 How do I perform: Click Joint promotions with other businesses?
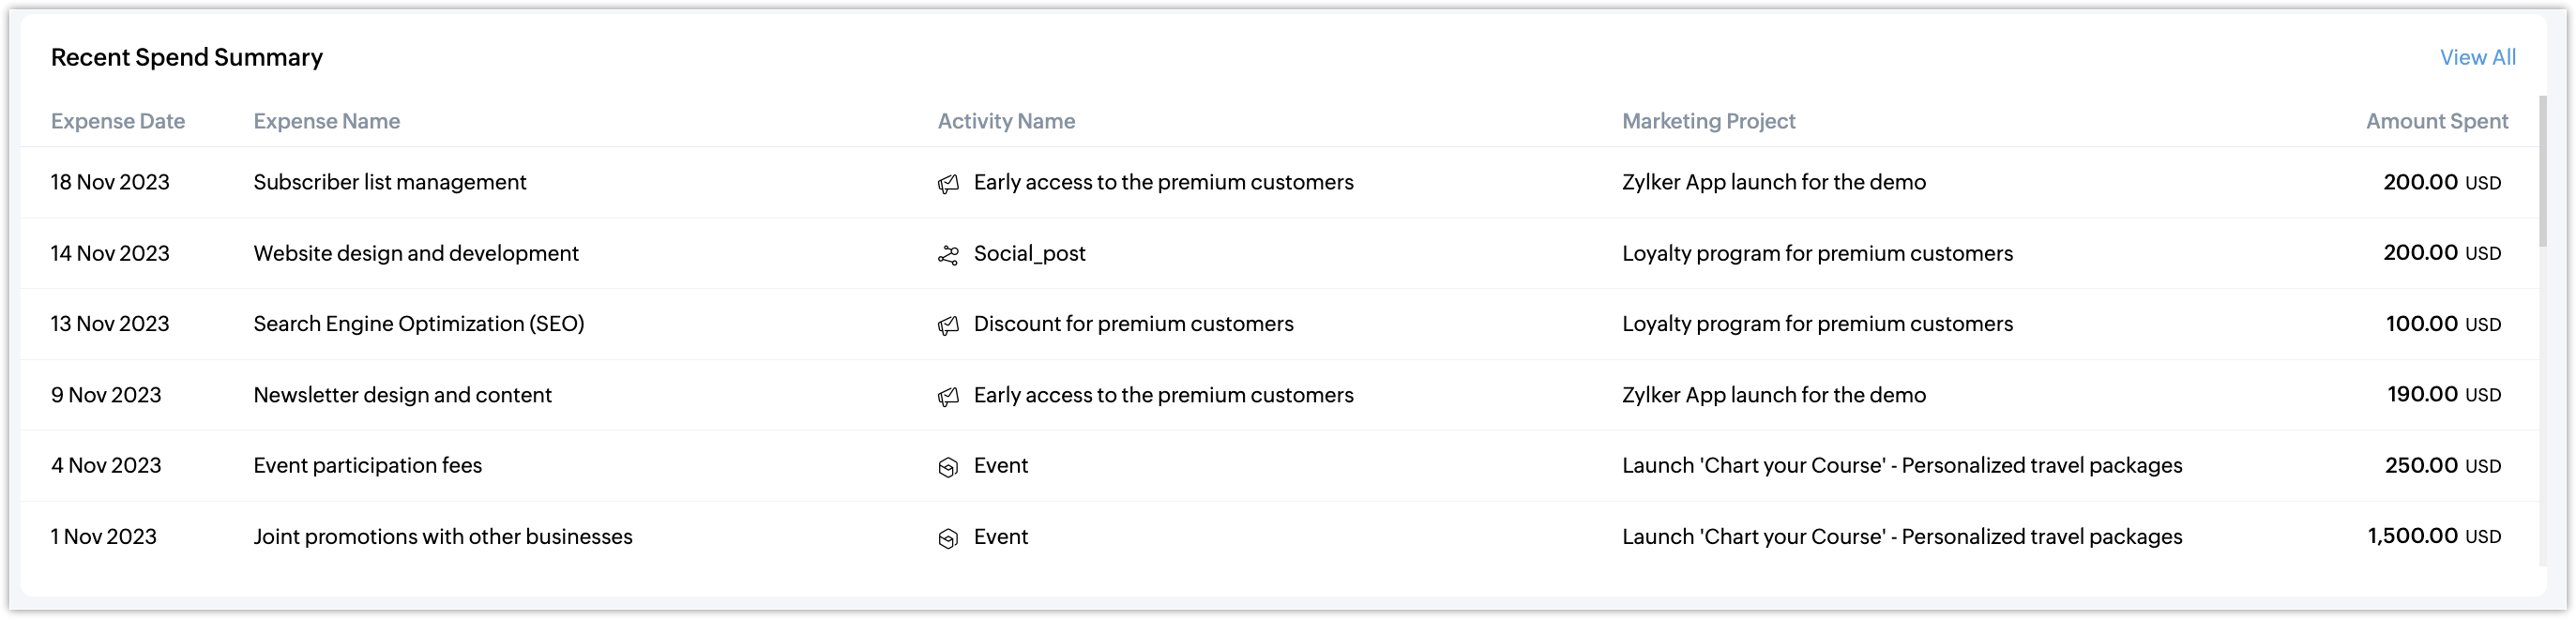coord(442,536)
